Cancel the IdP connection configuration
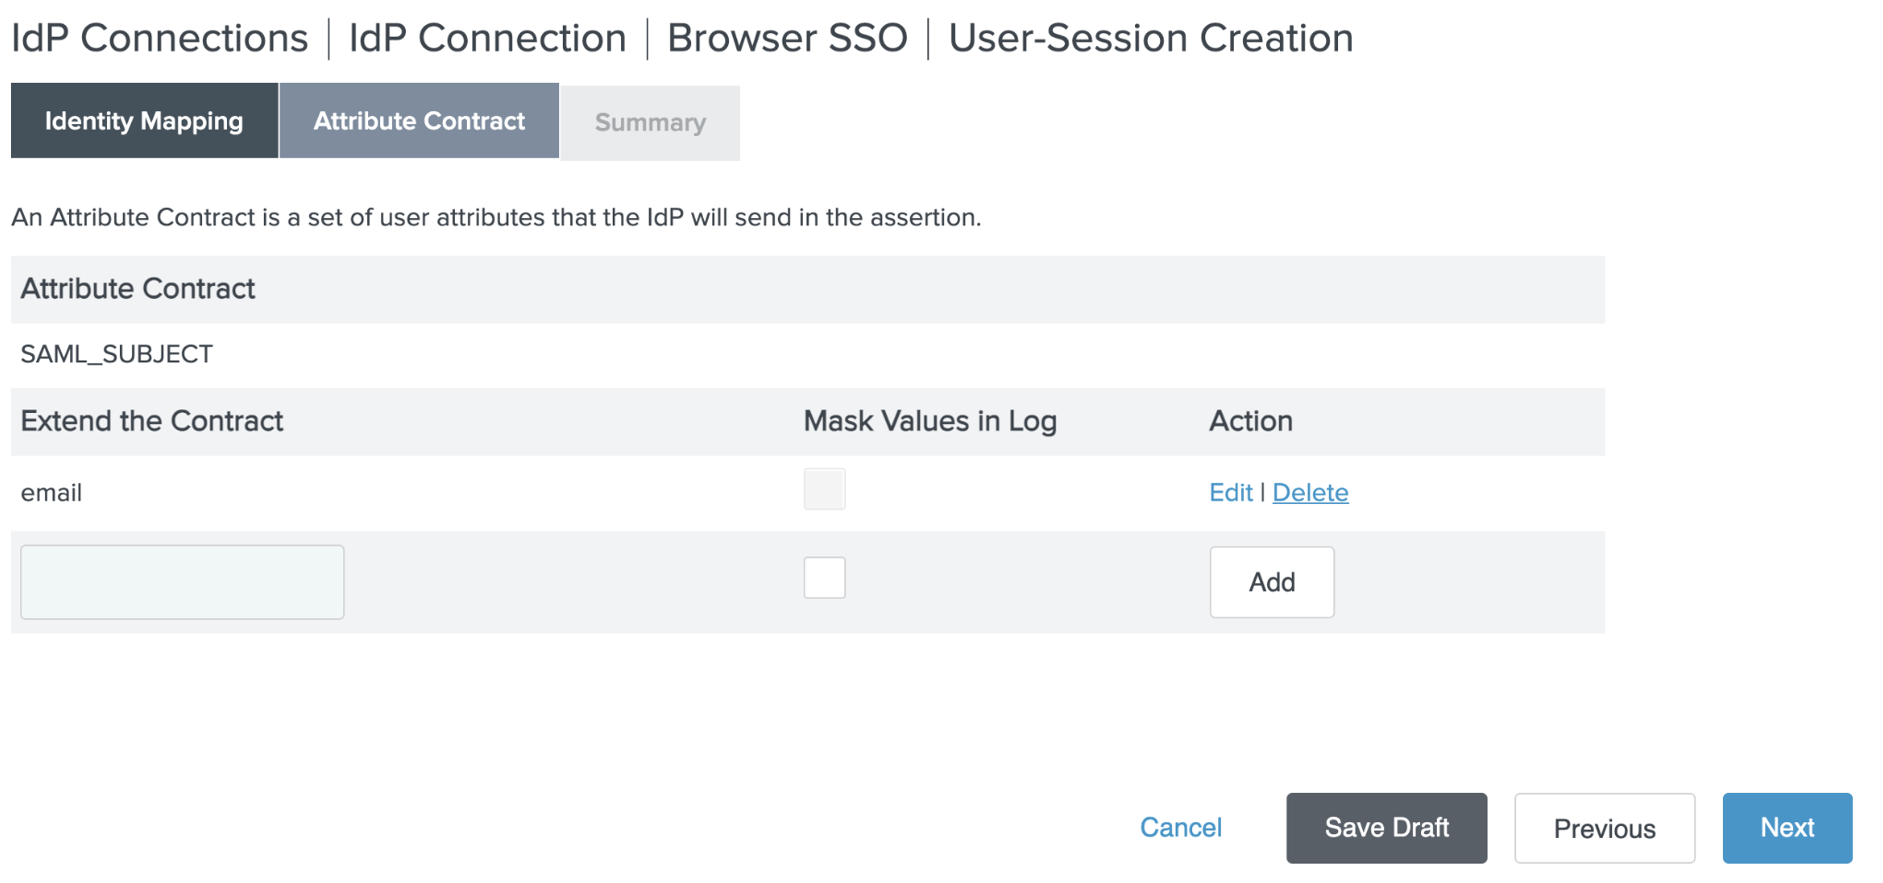The height and width of the screenshot is (883, 1883). (x=1180, y=827)
